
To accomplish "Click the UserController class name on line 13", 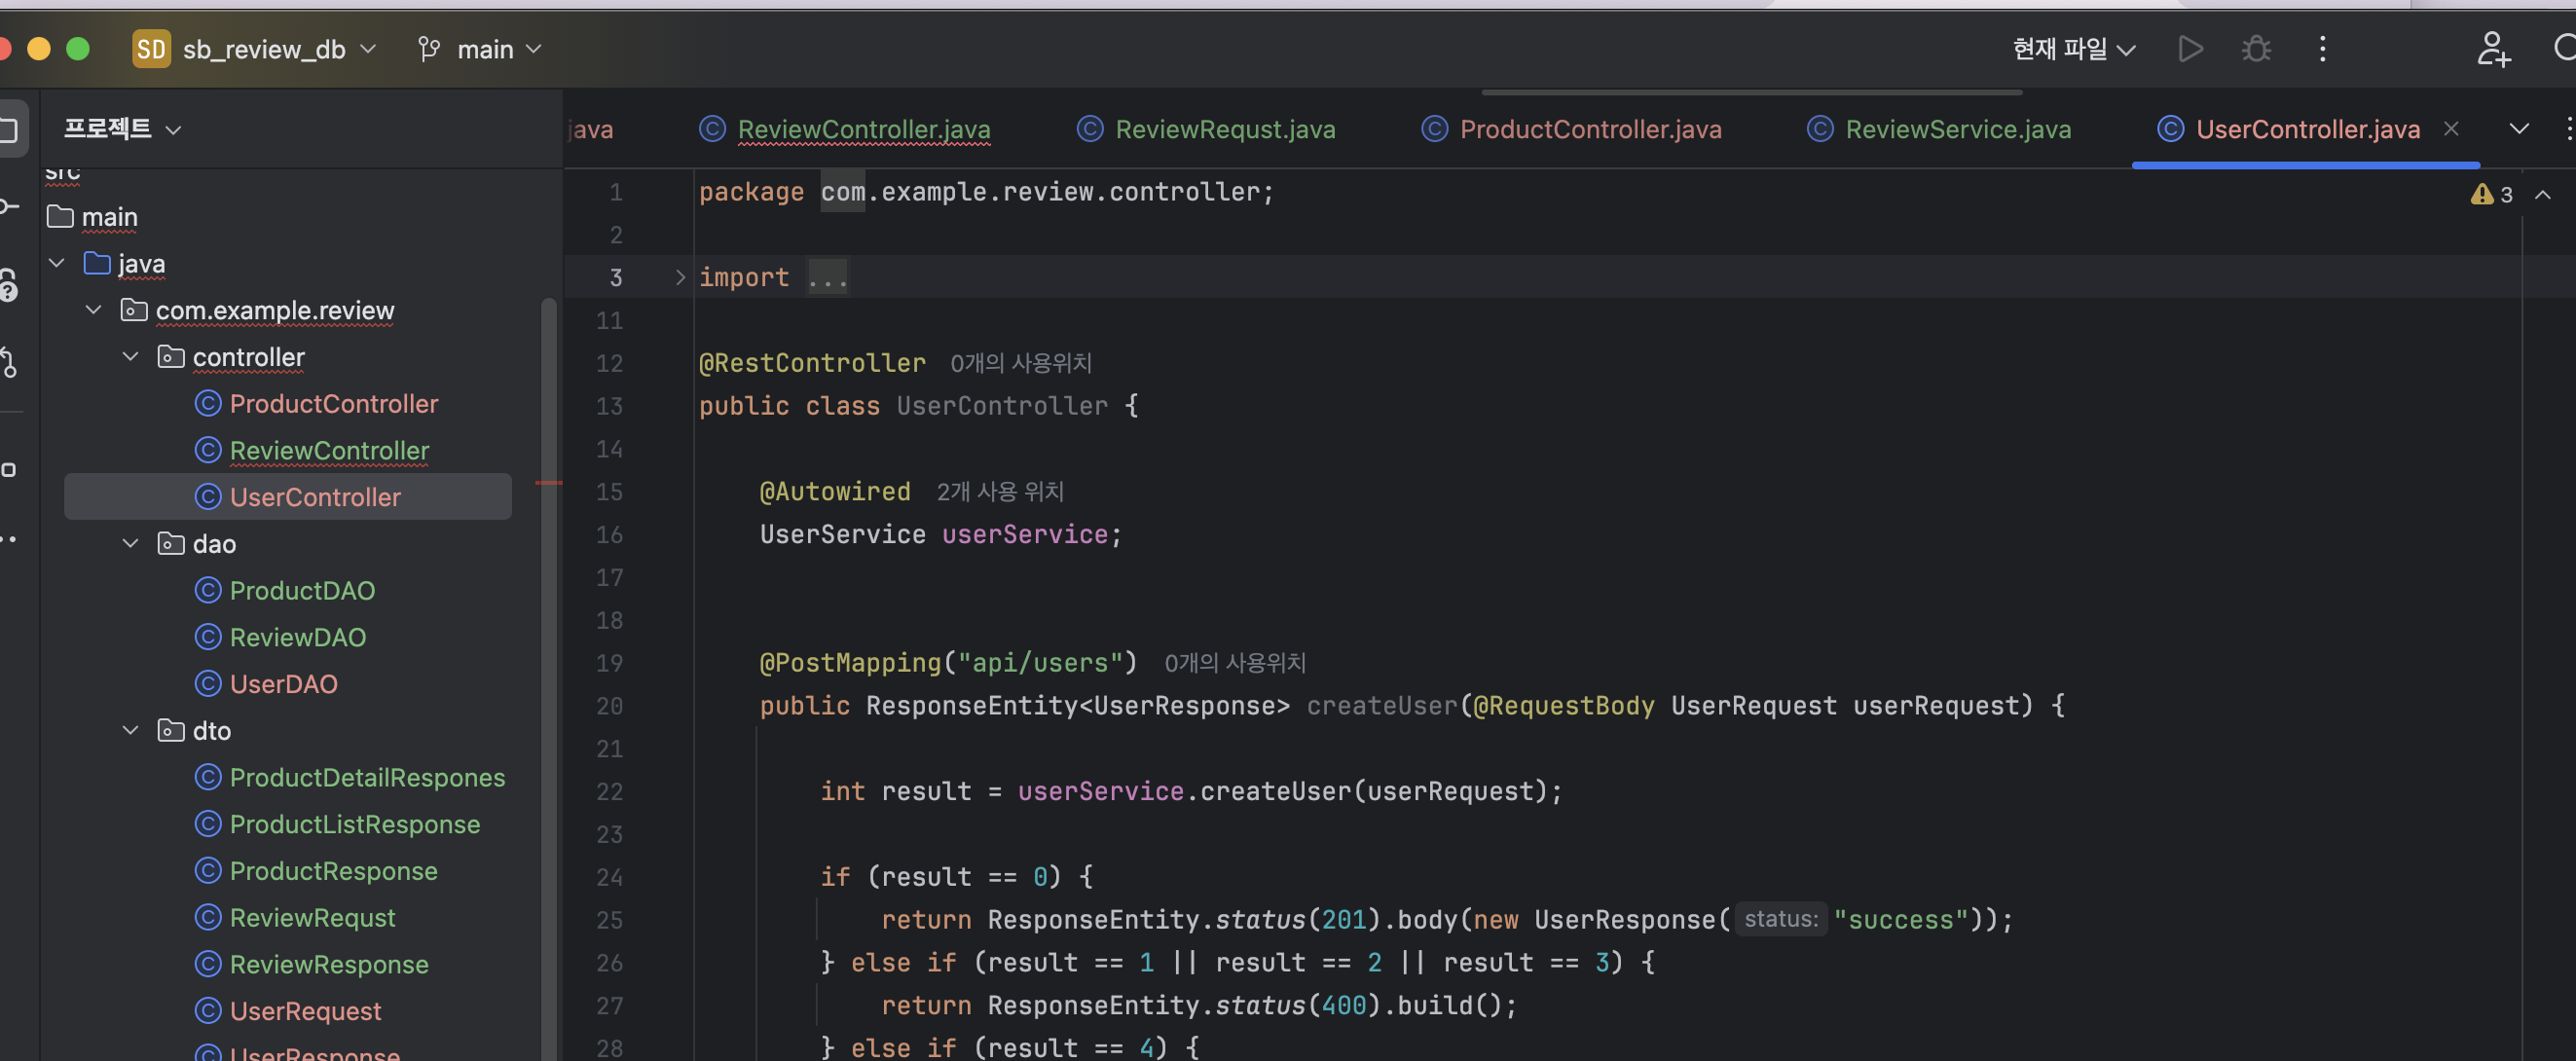I will 1002,405.
